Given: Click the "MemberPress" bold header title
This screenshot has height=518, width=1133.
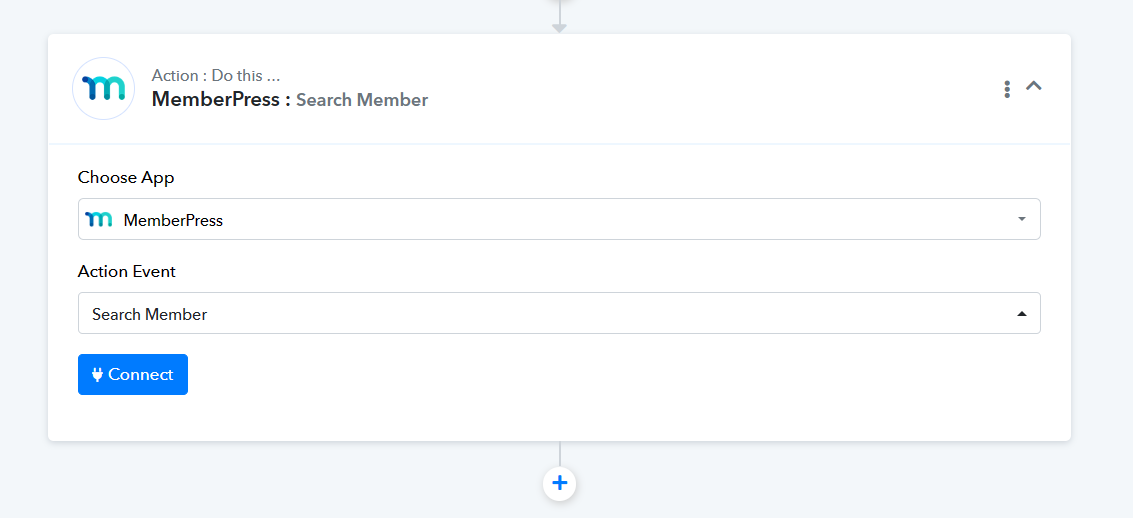Looking at the screenshot, I should coord(215,100).
